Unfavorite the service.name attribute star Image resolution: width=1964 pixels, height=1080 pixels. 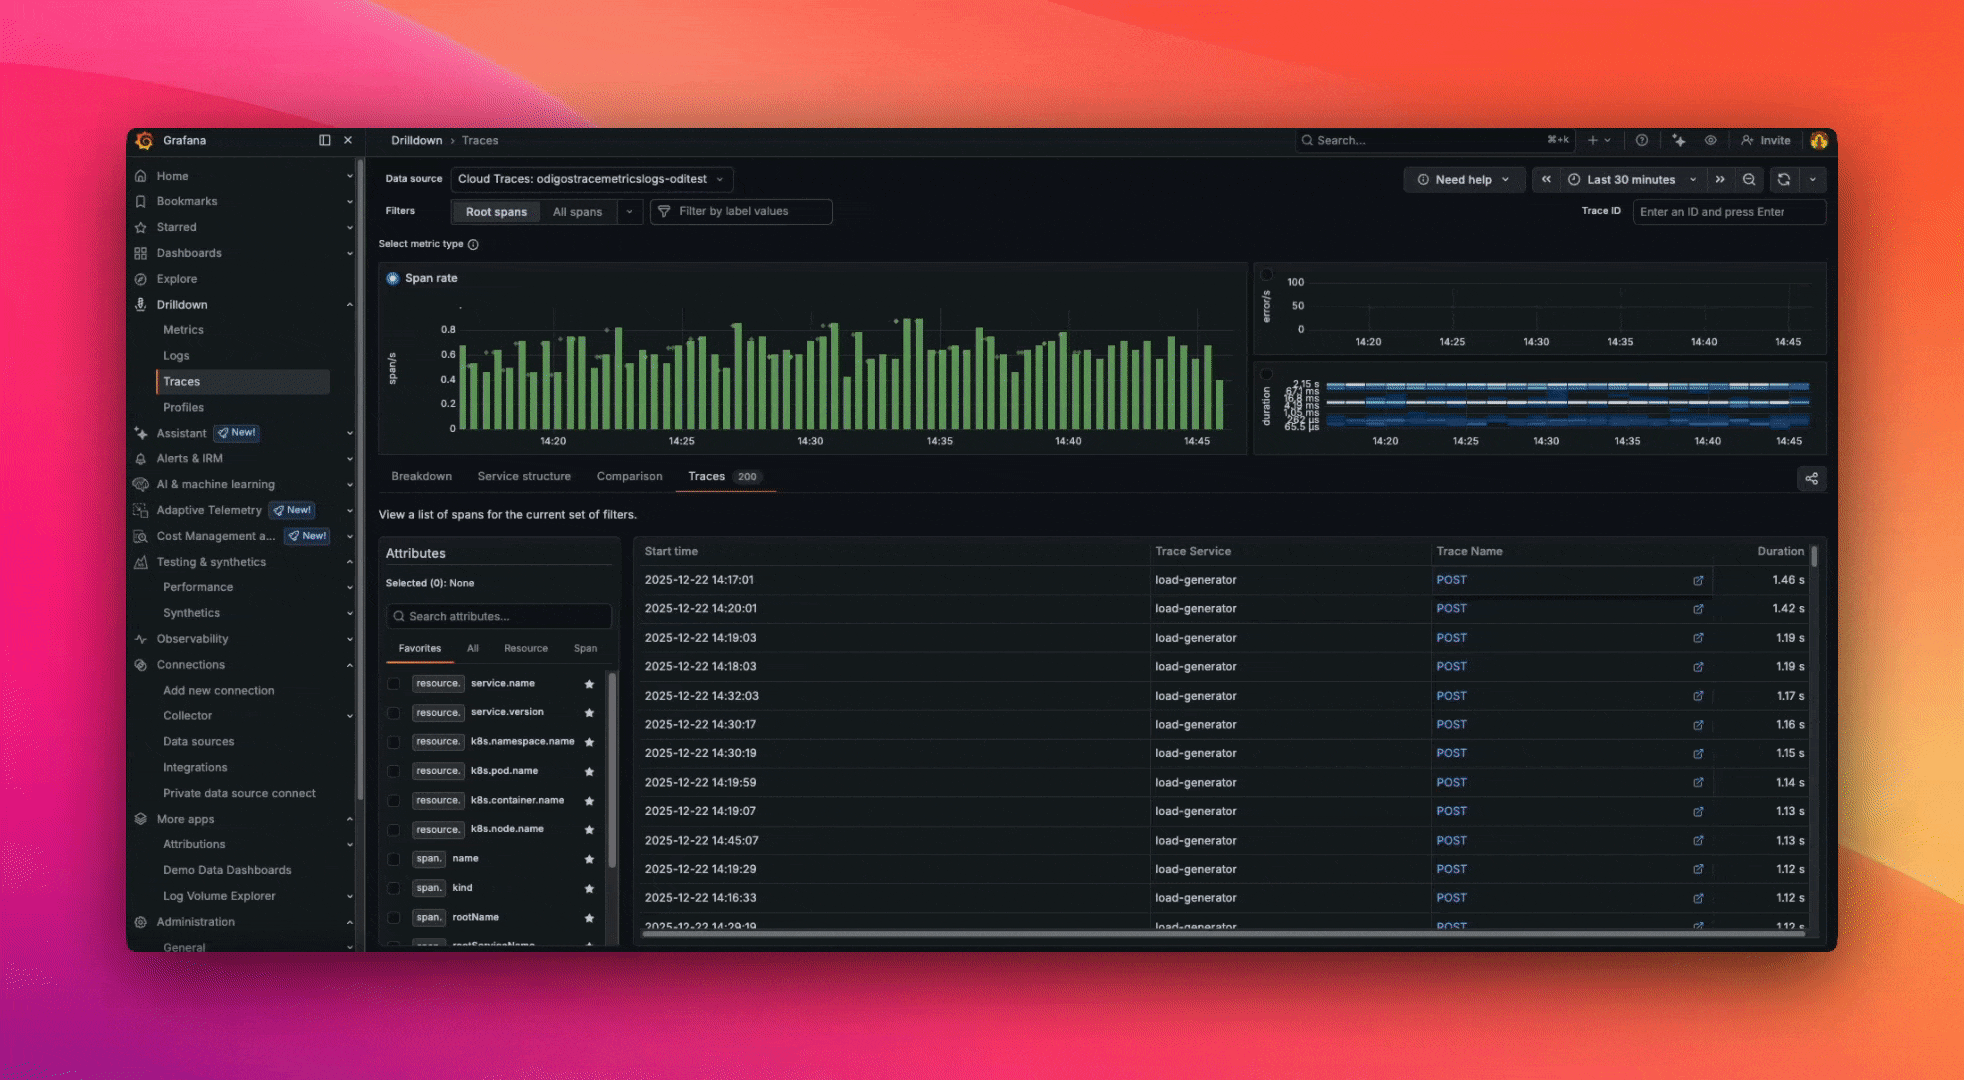[x=589, y=684]
